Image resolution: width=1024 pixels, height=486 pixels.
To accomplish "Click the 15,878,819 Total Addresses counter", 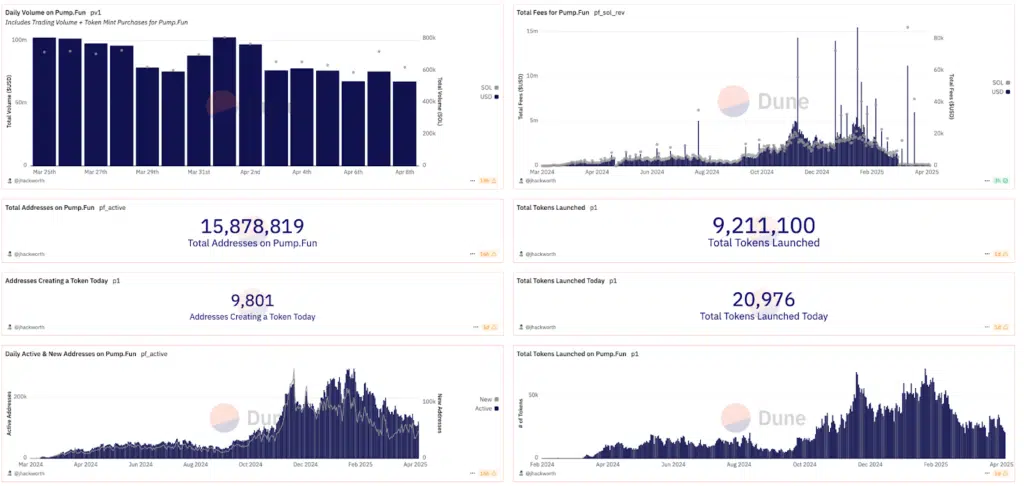I will click(252, 226).
